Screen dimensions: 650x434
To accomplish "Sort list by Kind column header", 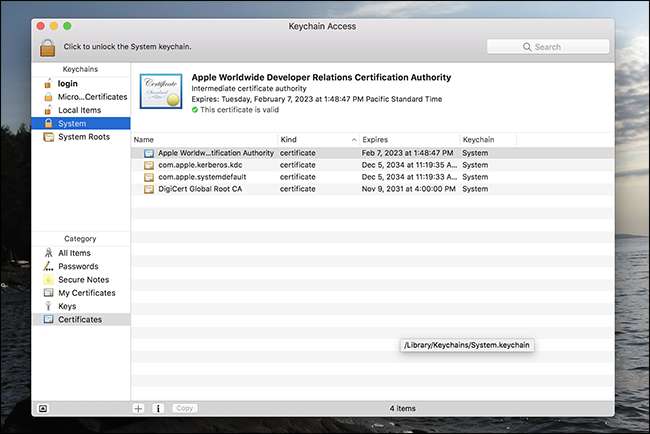I will (315, 139).
